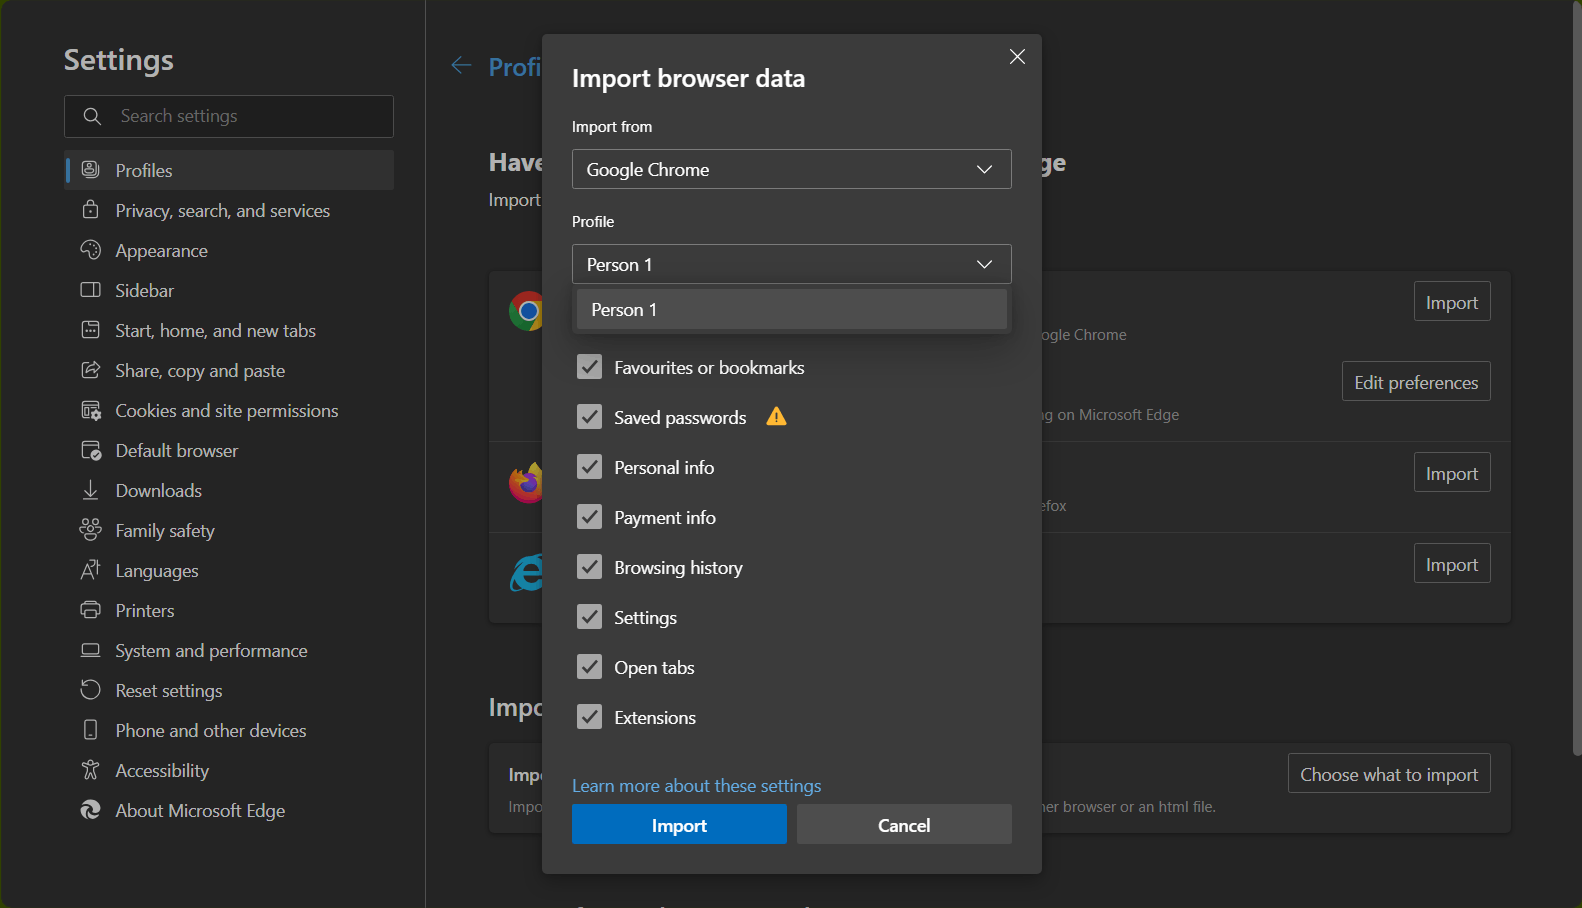
Task: Uncheck Personal info checkbox
Action: [x=590, y=467]
